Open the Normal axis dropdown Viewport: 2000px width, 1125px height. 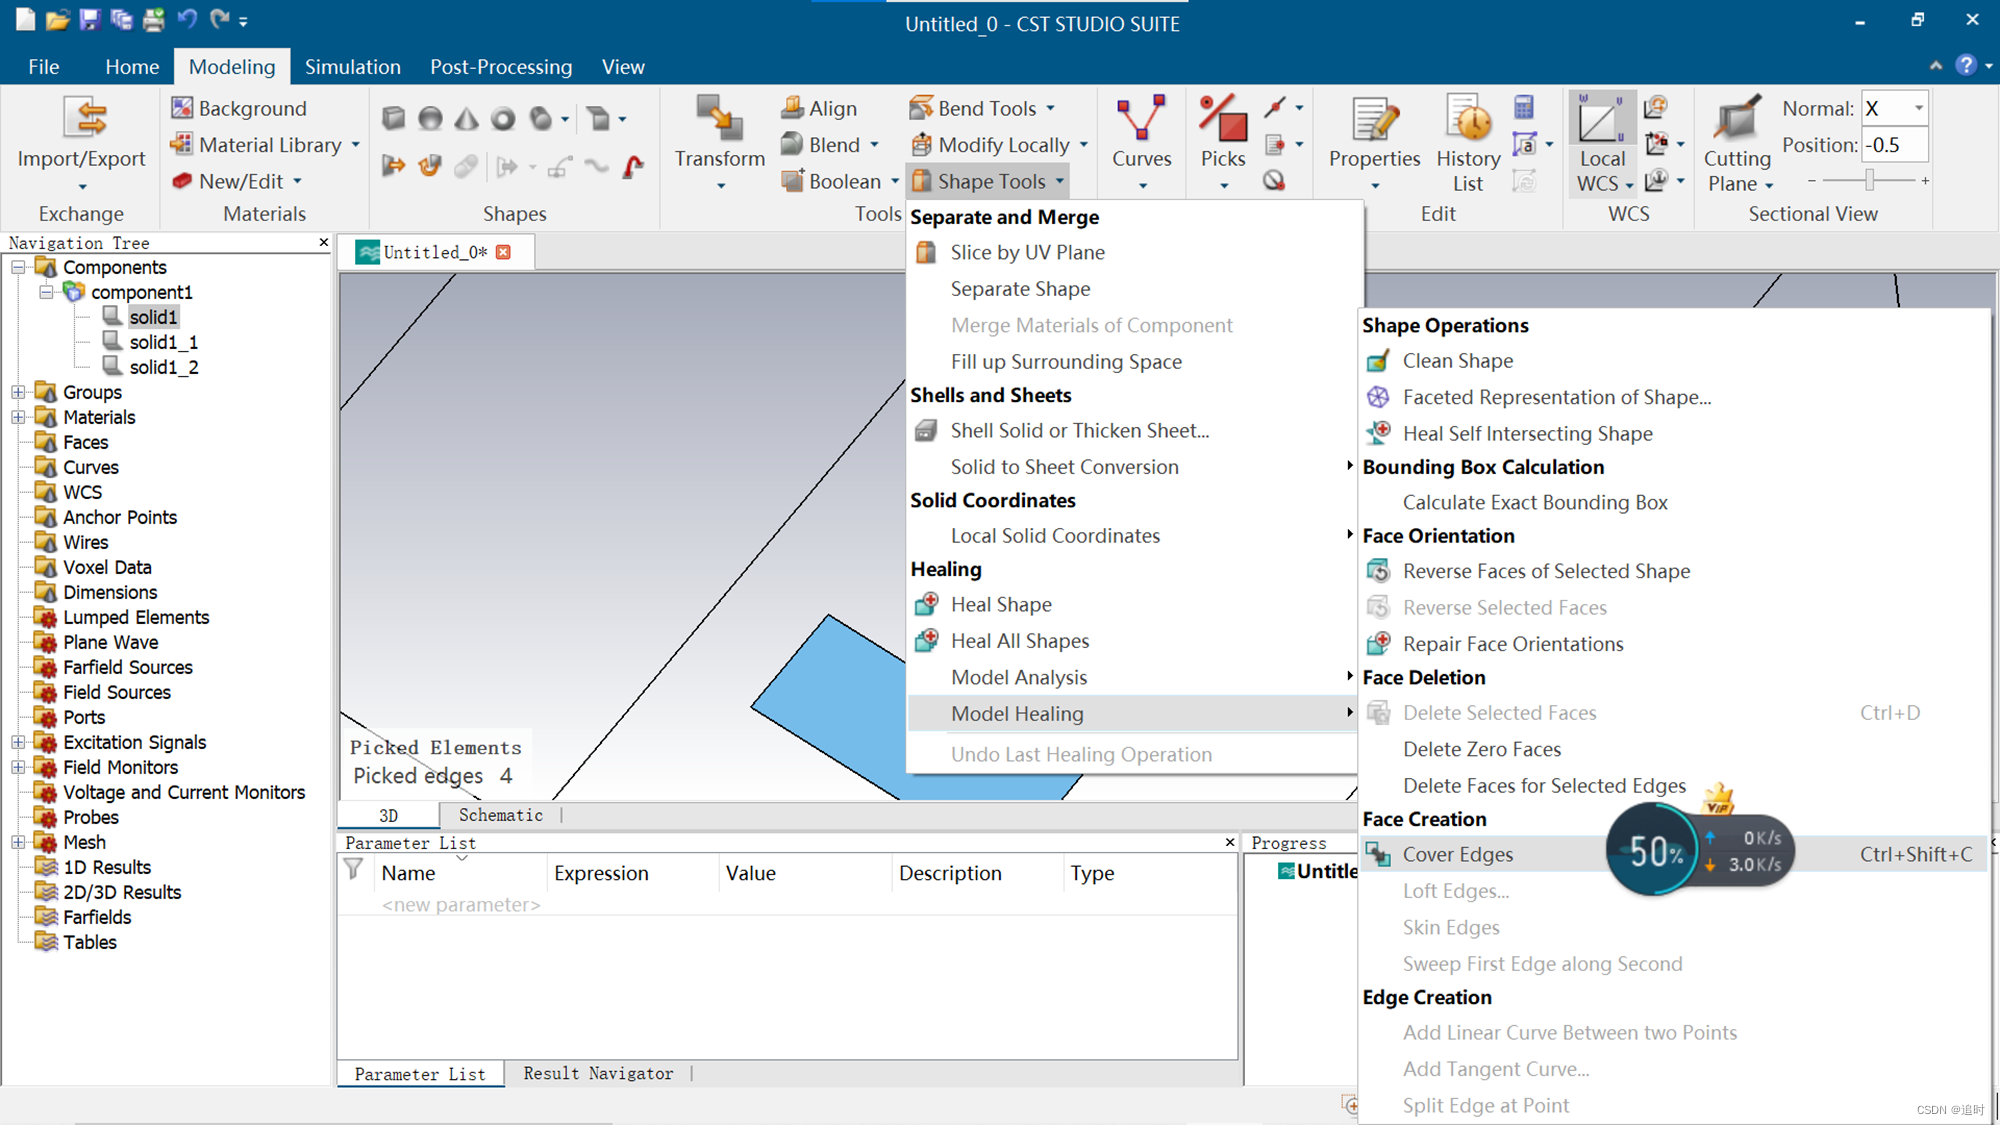click(x=1918, y=108)
